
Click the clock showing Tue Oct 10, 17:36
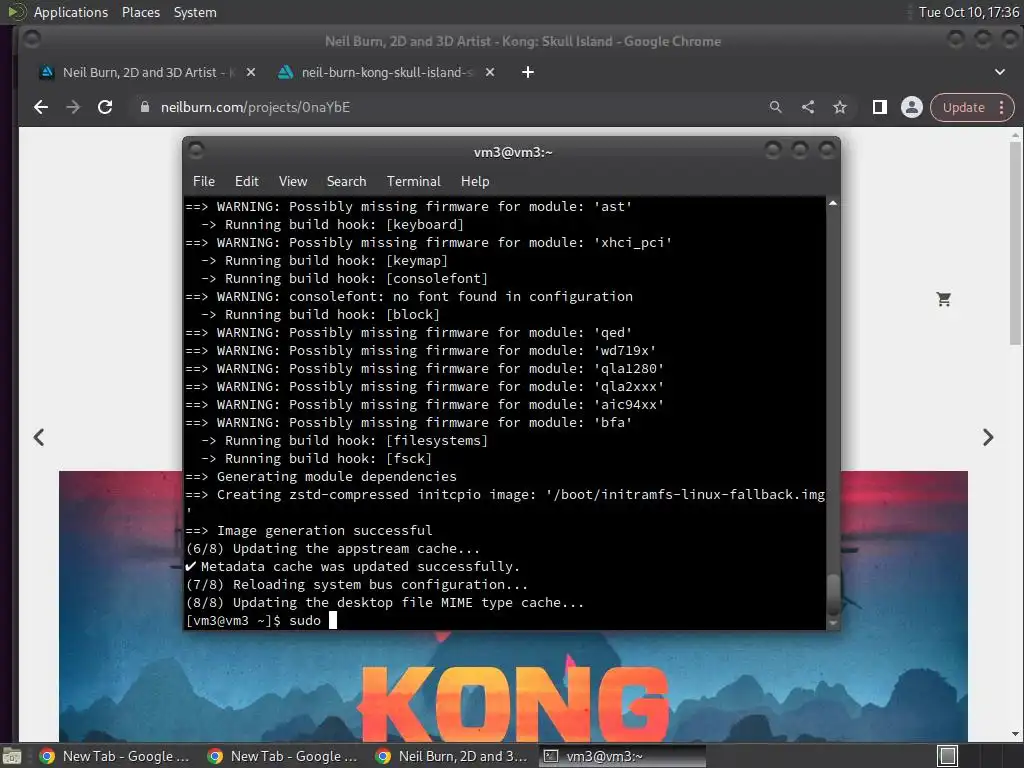[968, 12]
